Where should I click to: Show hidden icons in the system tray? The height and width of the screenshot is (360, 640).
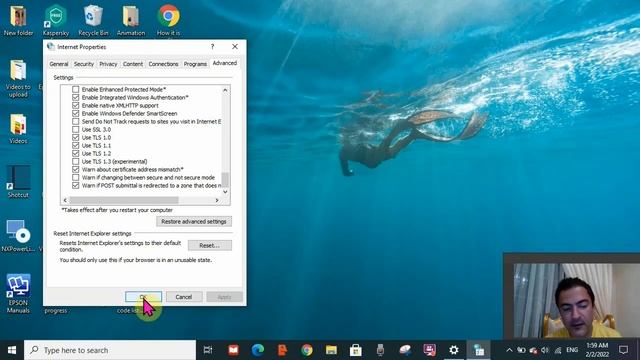(509, 350)
